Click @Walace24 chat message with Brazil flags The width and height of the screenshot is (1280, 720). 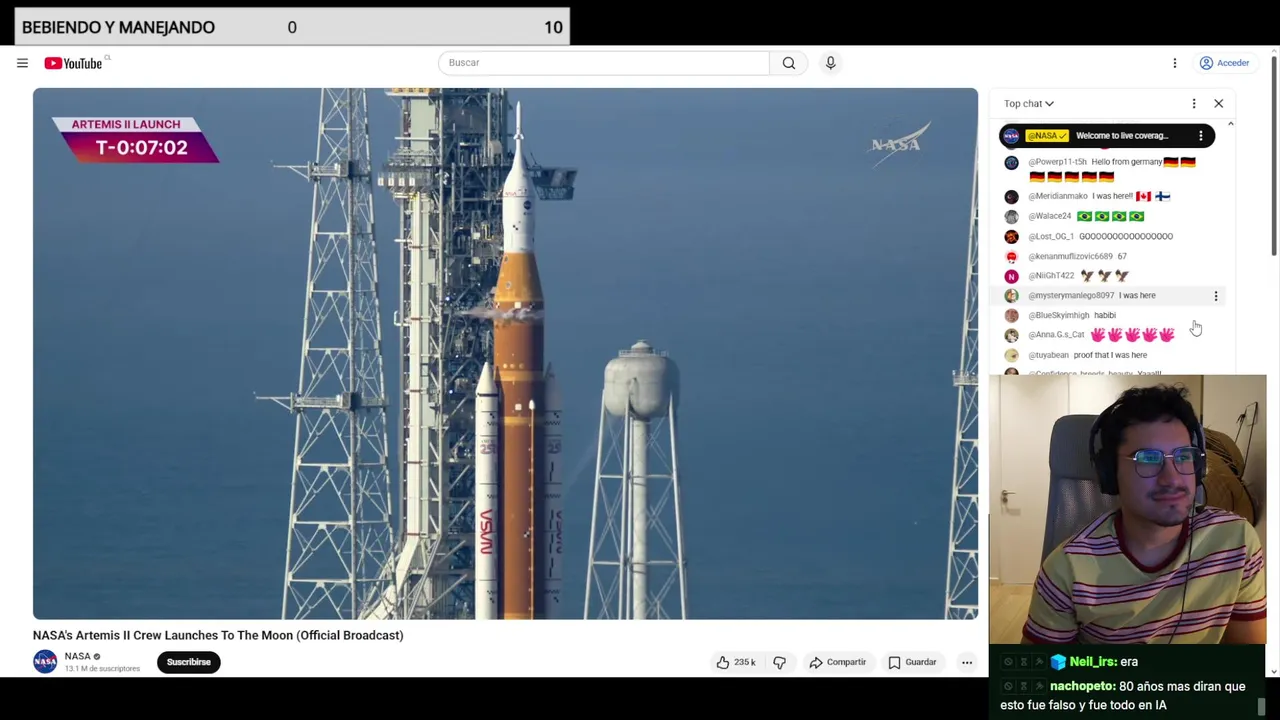click(1110, 216)
